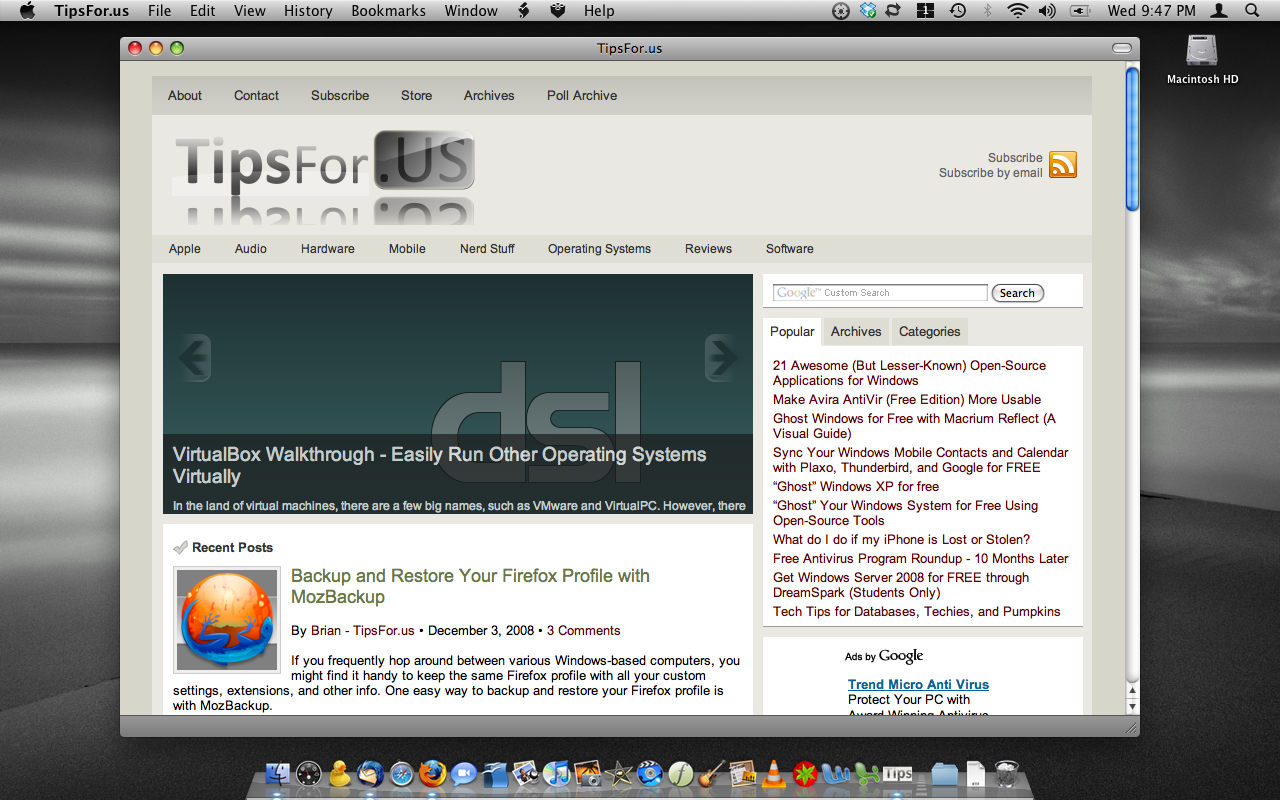Launch iTunes music note icon in Dock

tap(557, 773)
